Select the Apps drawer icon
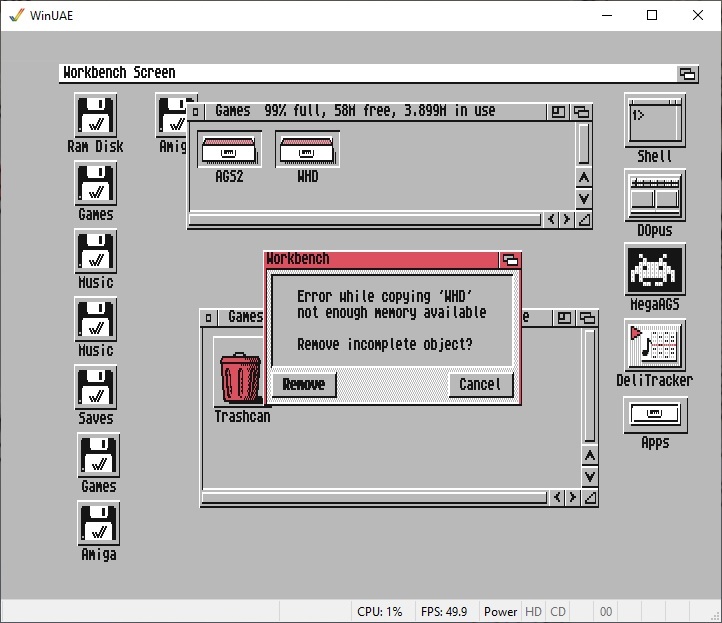This screenshot has width=722, height=623. (654, 412)
